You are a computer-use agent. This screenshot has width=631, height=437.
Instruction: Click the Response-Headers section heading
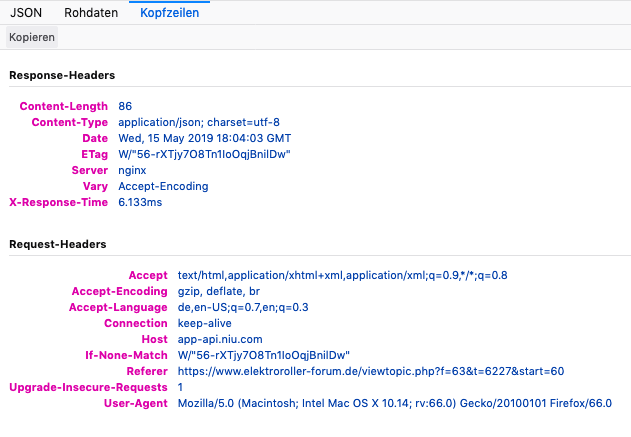point(62,75)
